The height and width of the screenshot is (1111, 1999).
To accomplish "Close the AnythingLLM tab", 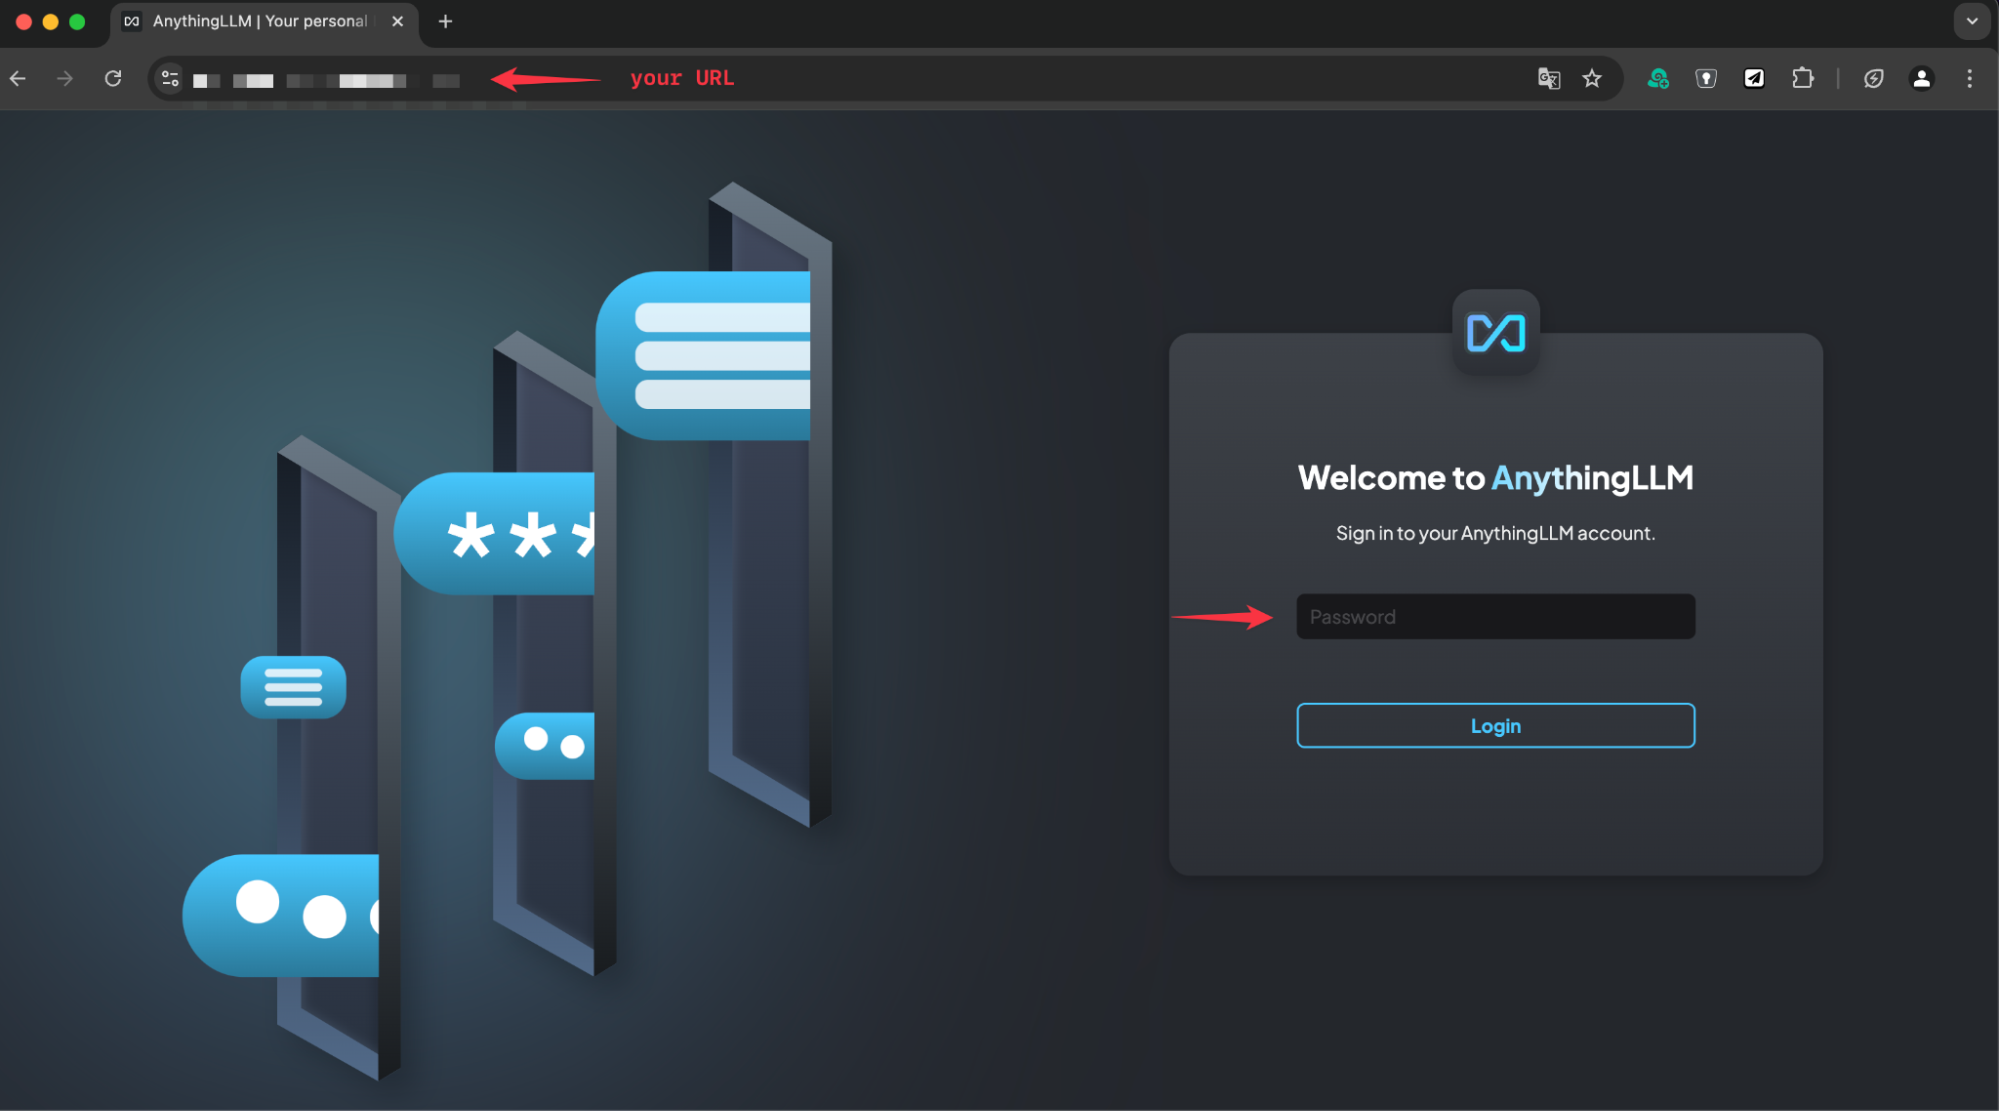I will (398, 21).
